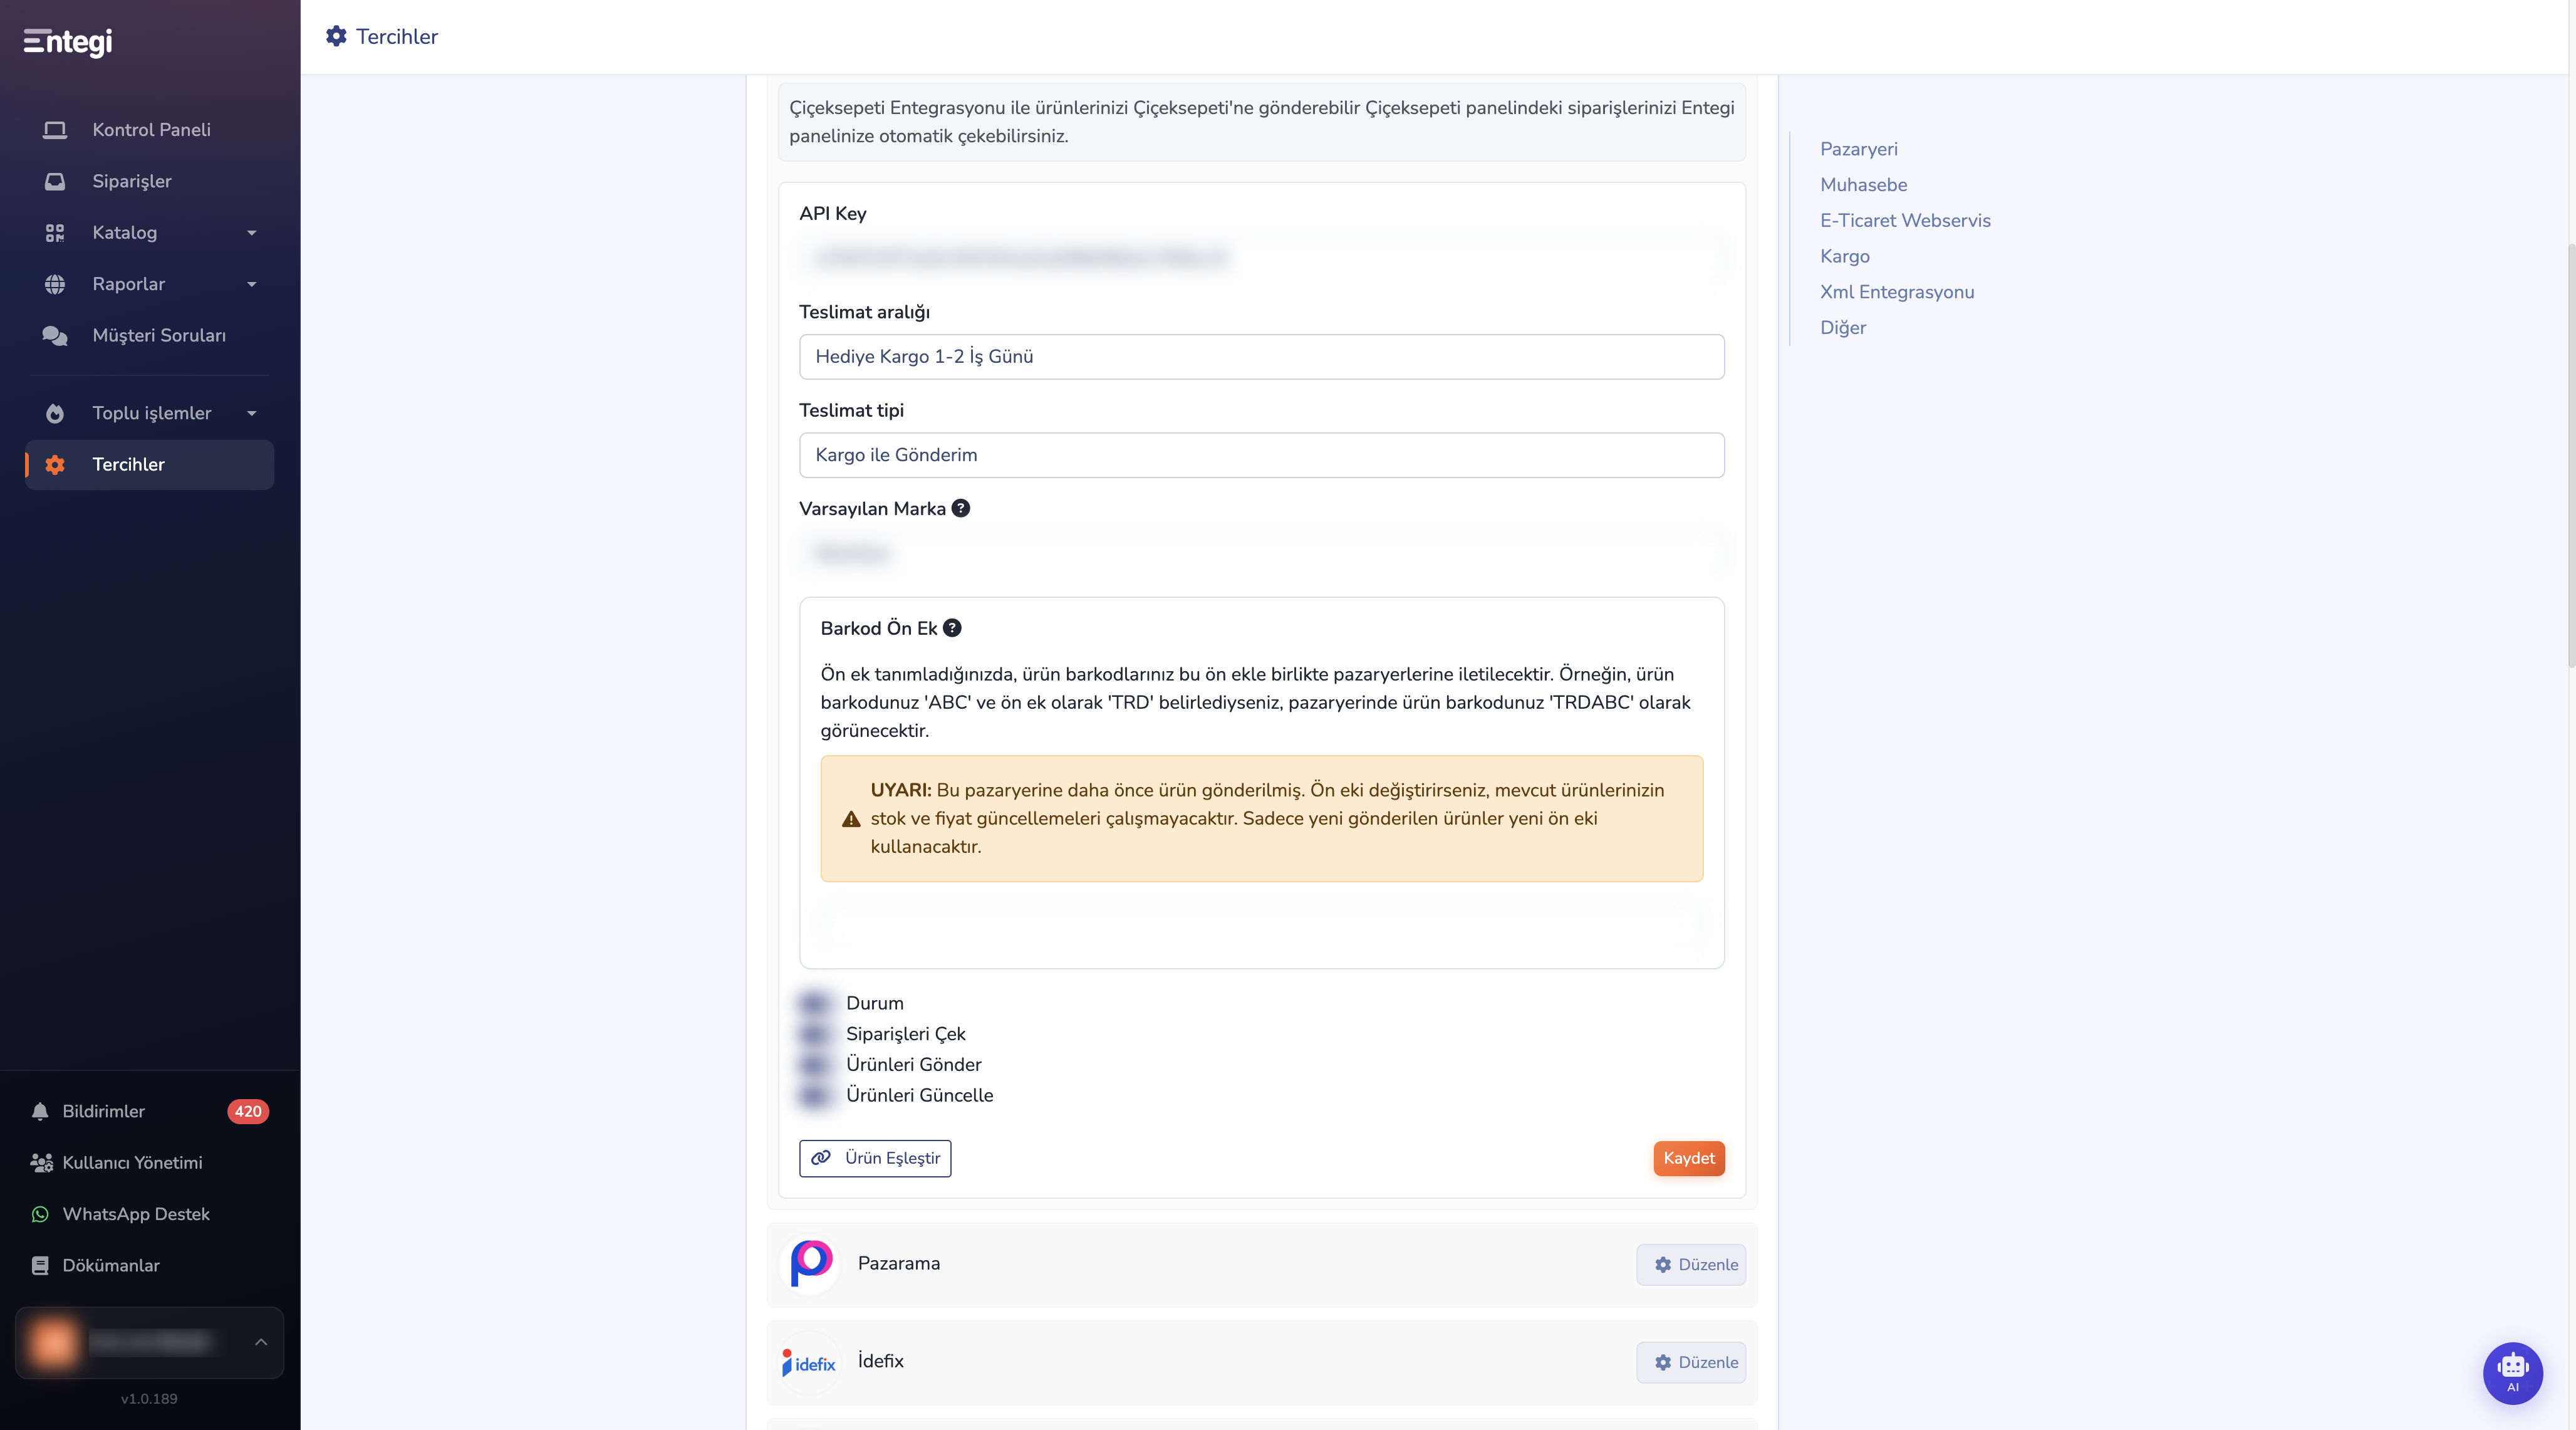This screenshot has width=2576, height=1430.
Task: Toggle the Siparişleri Çek switch
Action: [816, 1034]
